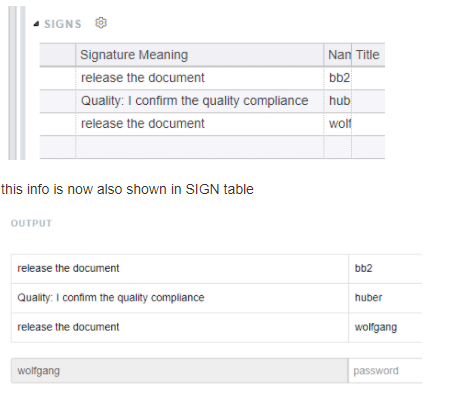454x395 pixels.
Task: Select the bb2 name cell in SIGNS table
Action: tap(337, 78)
